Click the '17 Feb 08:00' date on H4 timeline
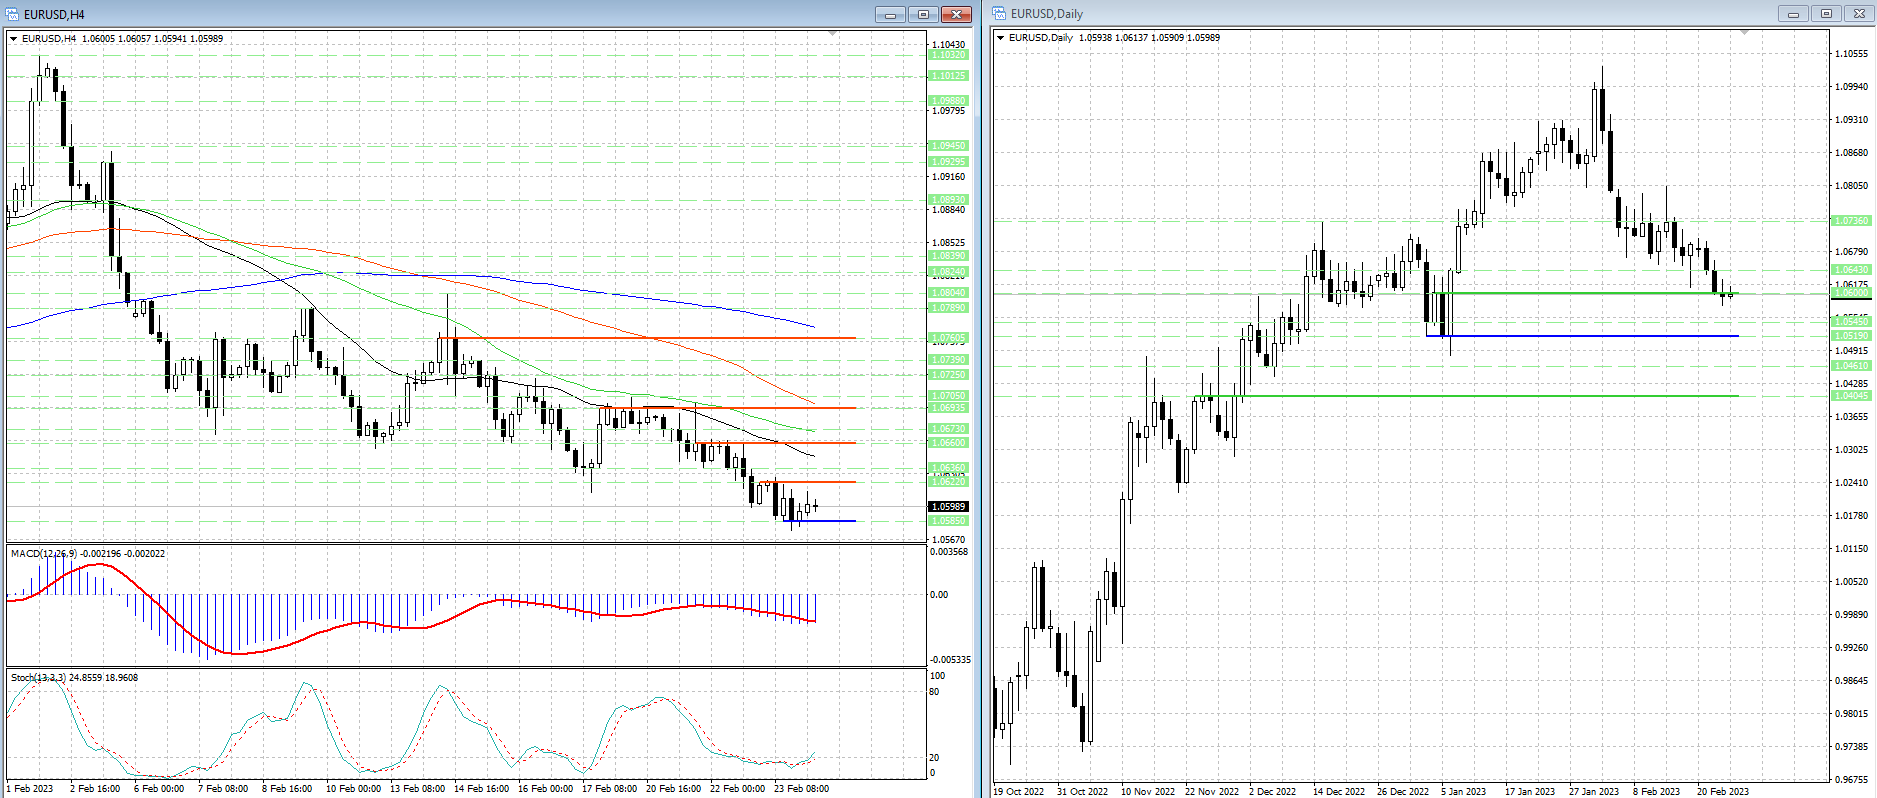Image resolution: width=1877 pixels, height=798 pixels. click(x=610, y=789)
